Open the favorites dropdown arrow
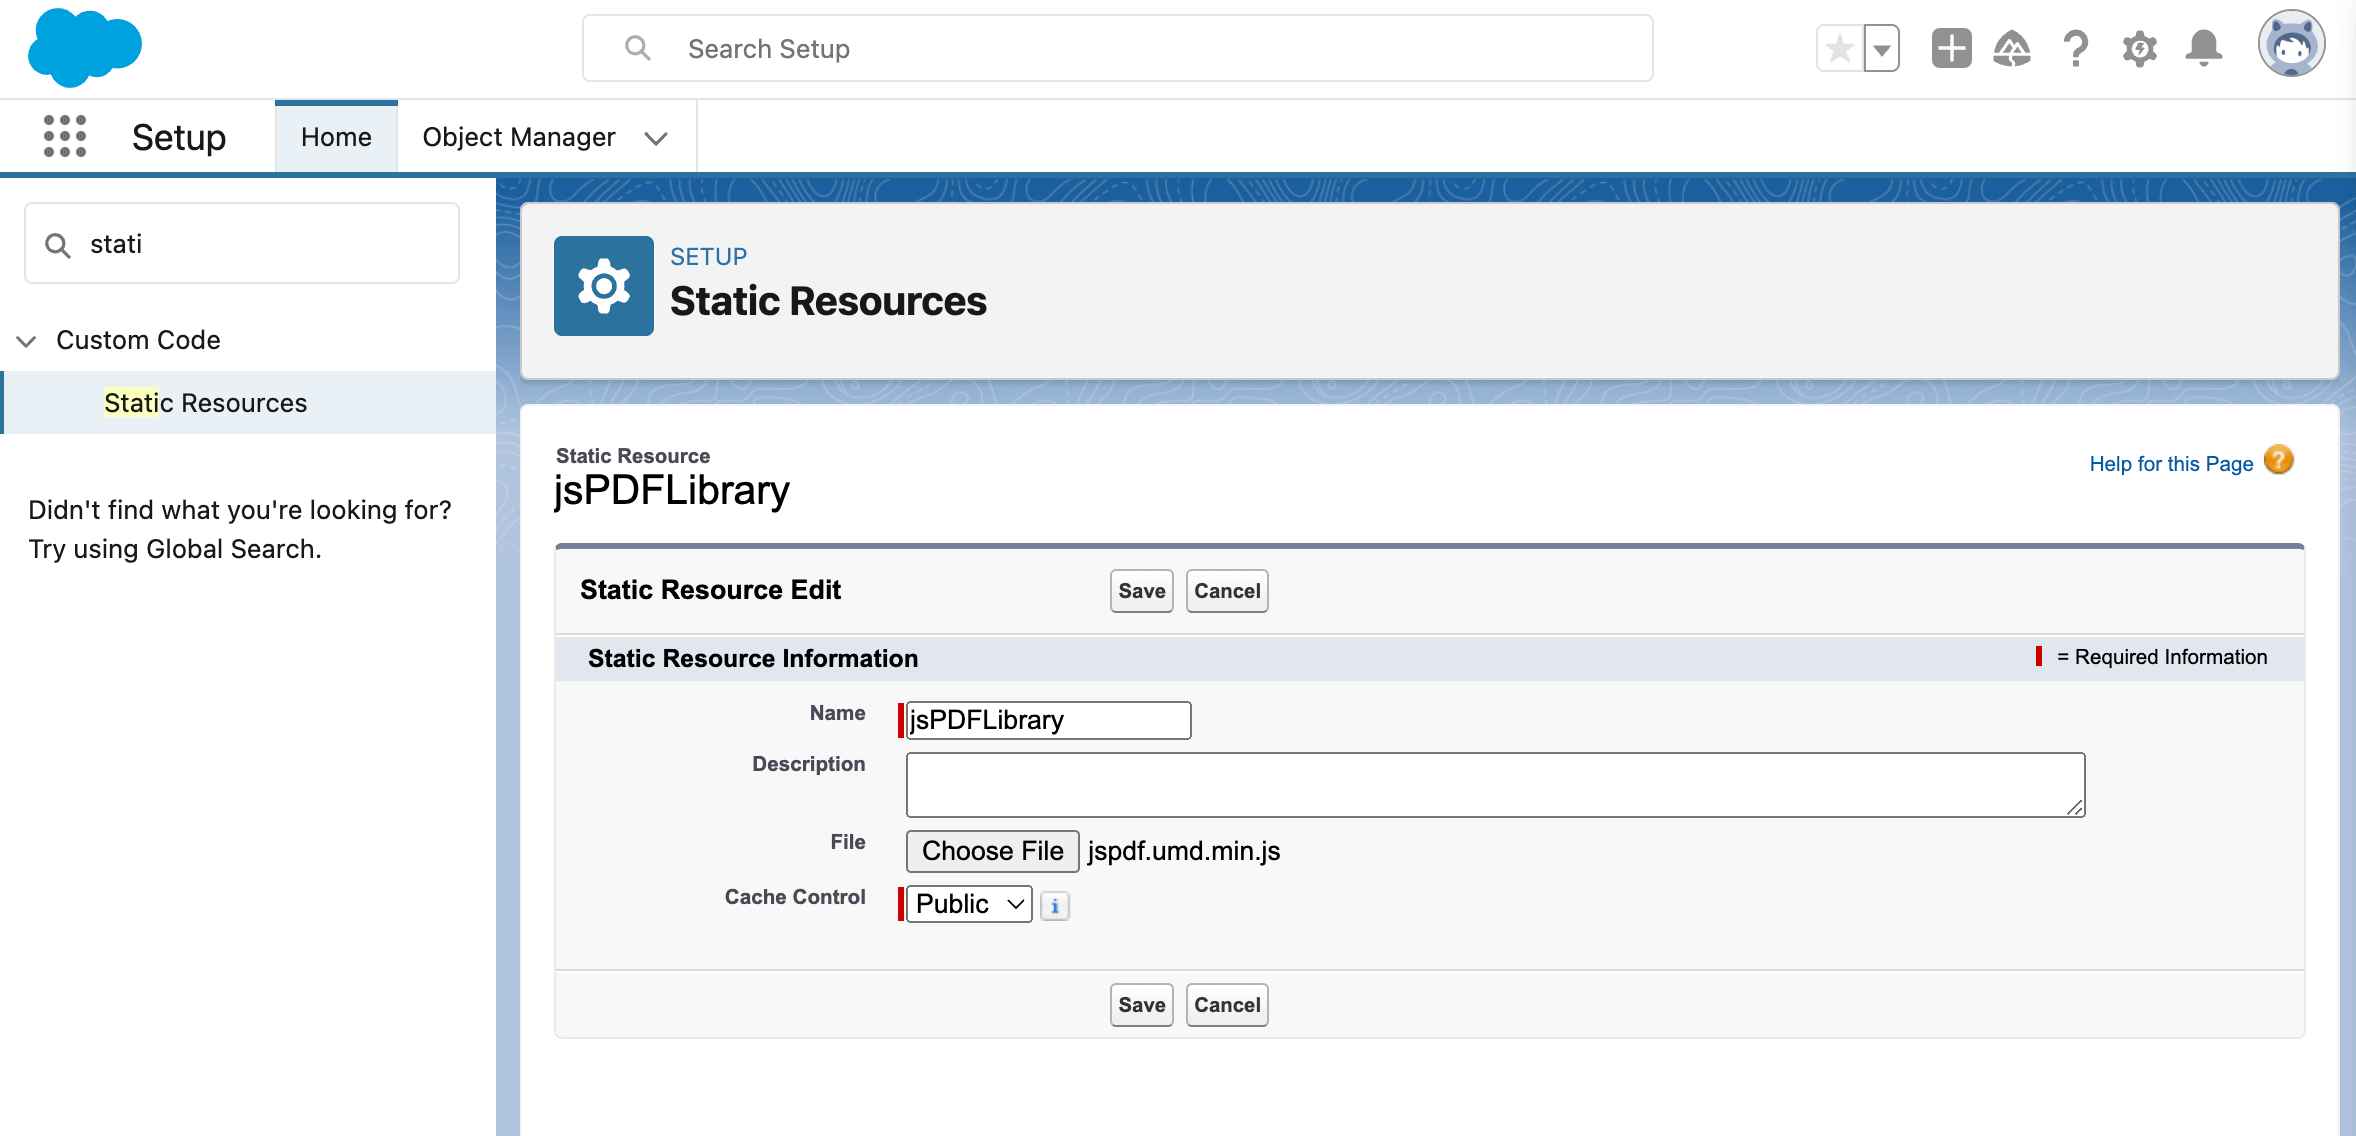Screen dimensions: 2356x1136 1881,47
